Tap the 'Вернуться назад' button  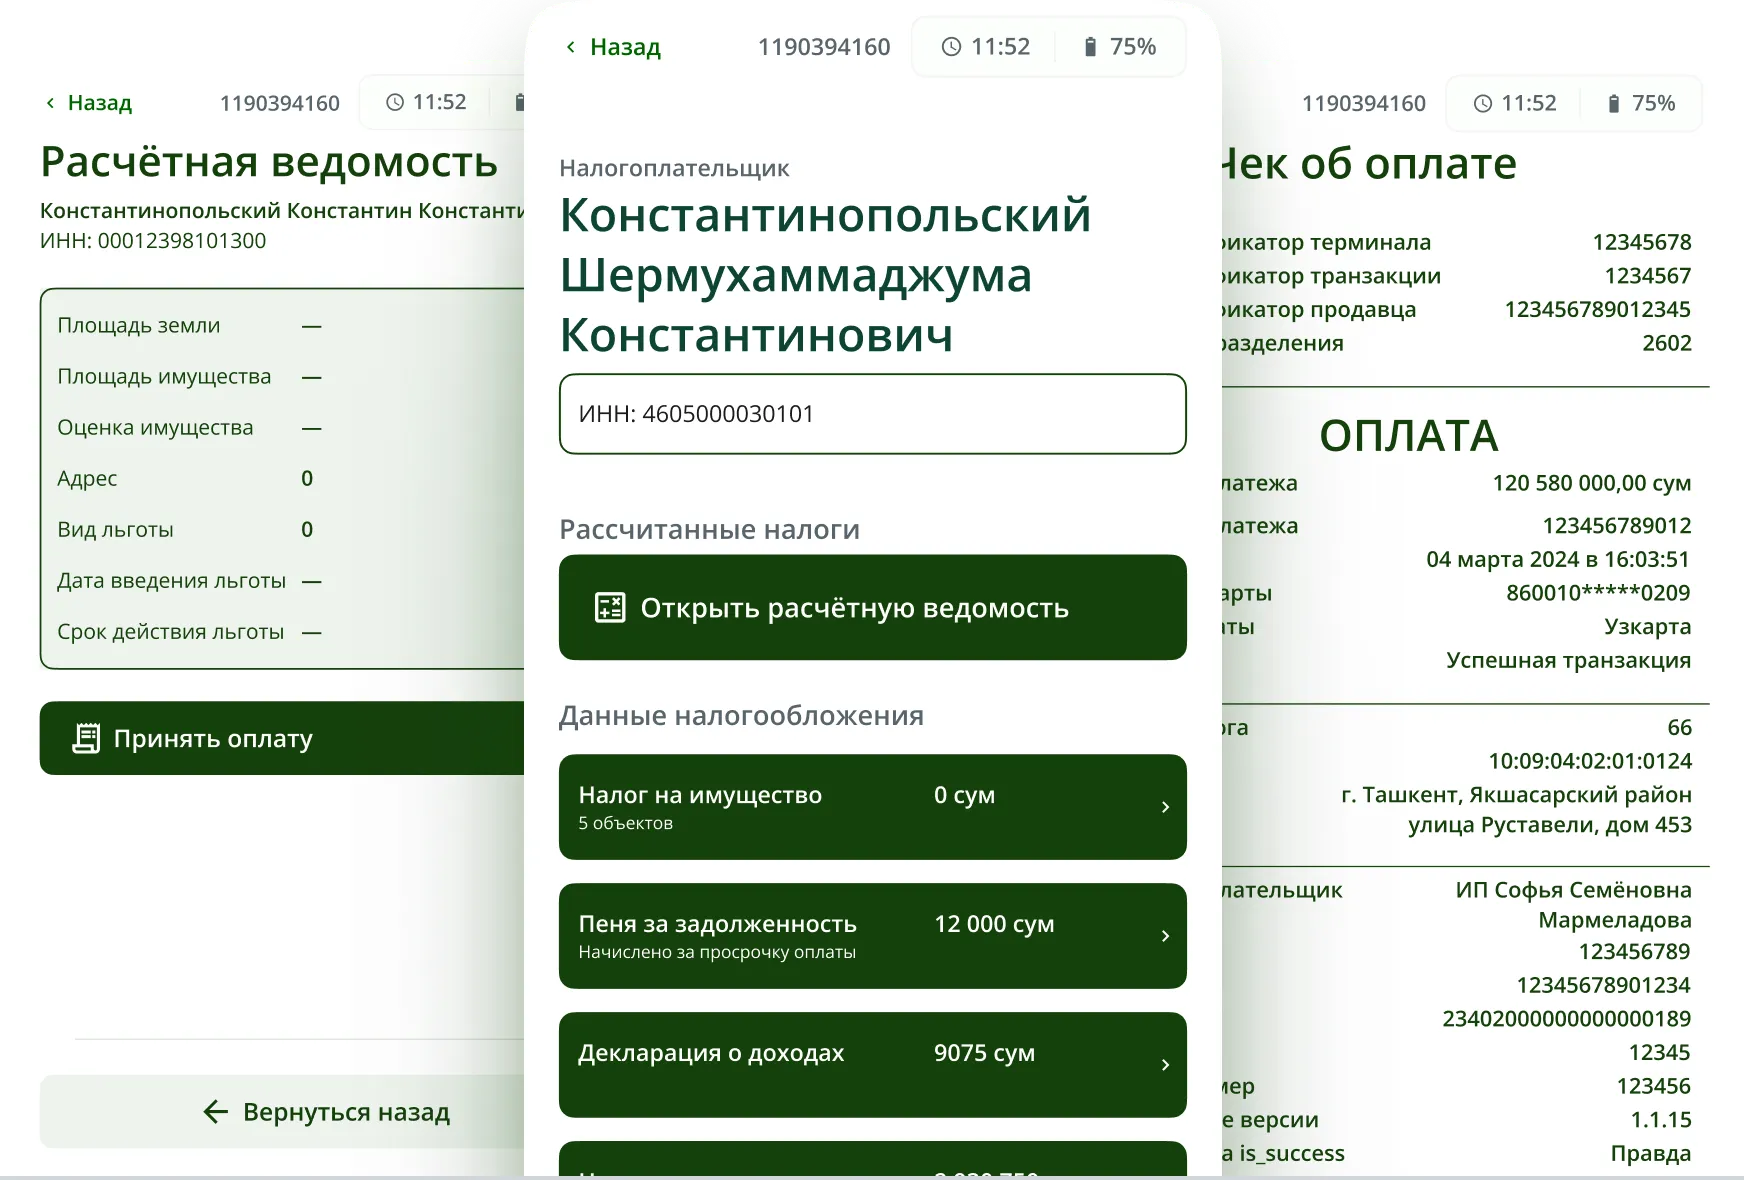point(282,1111)
